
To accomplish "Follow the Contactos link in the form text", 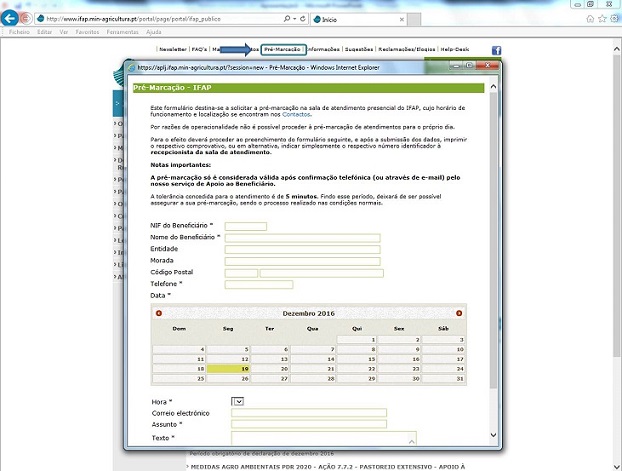I will (x=296, y=114).
